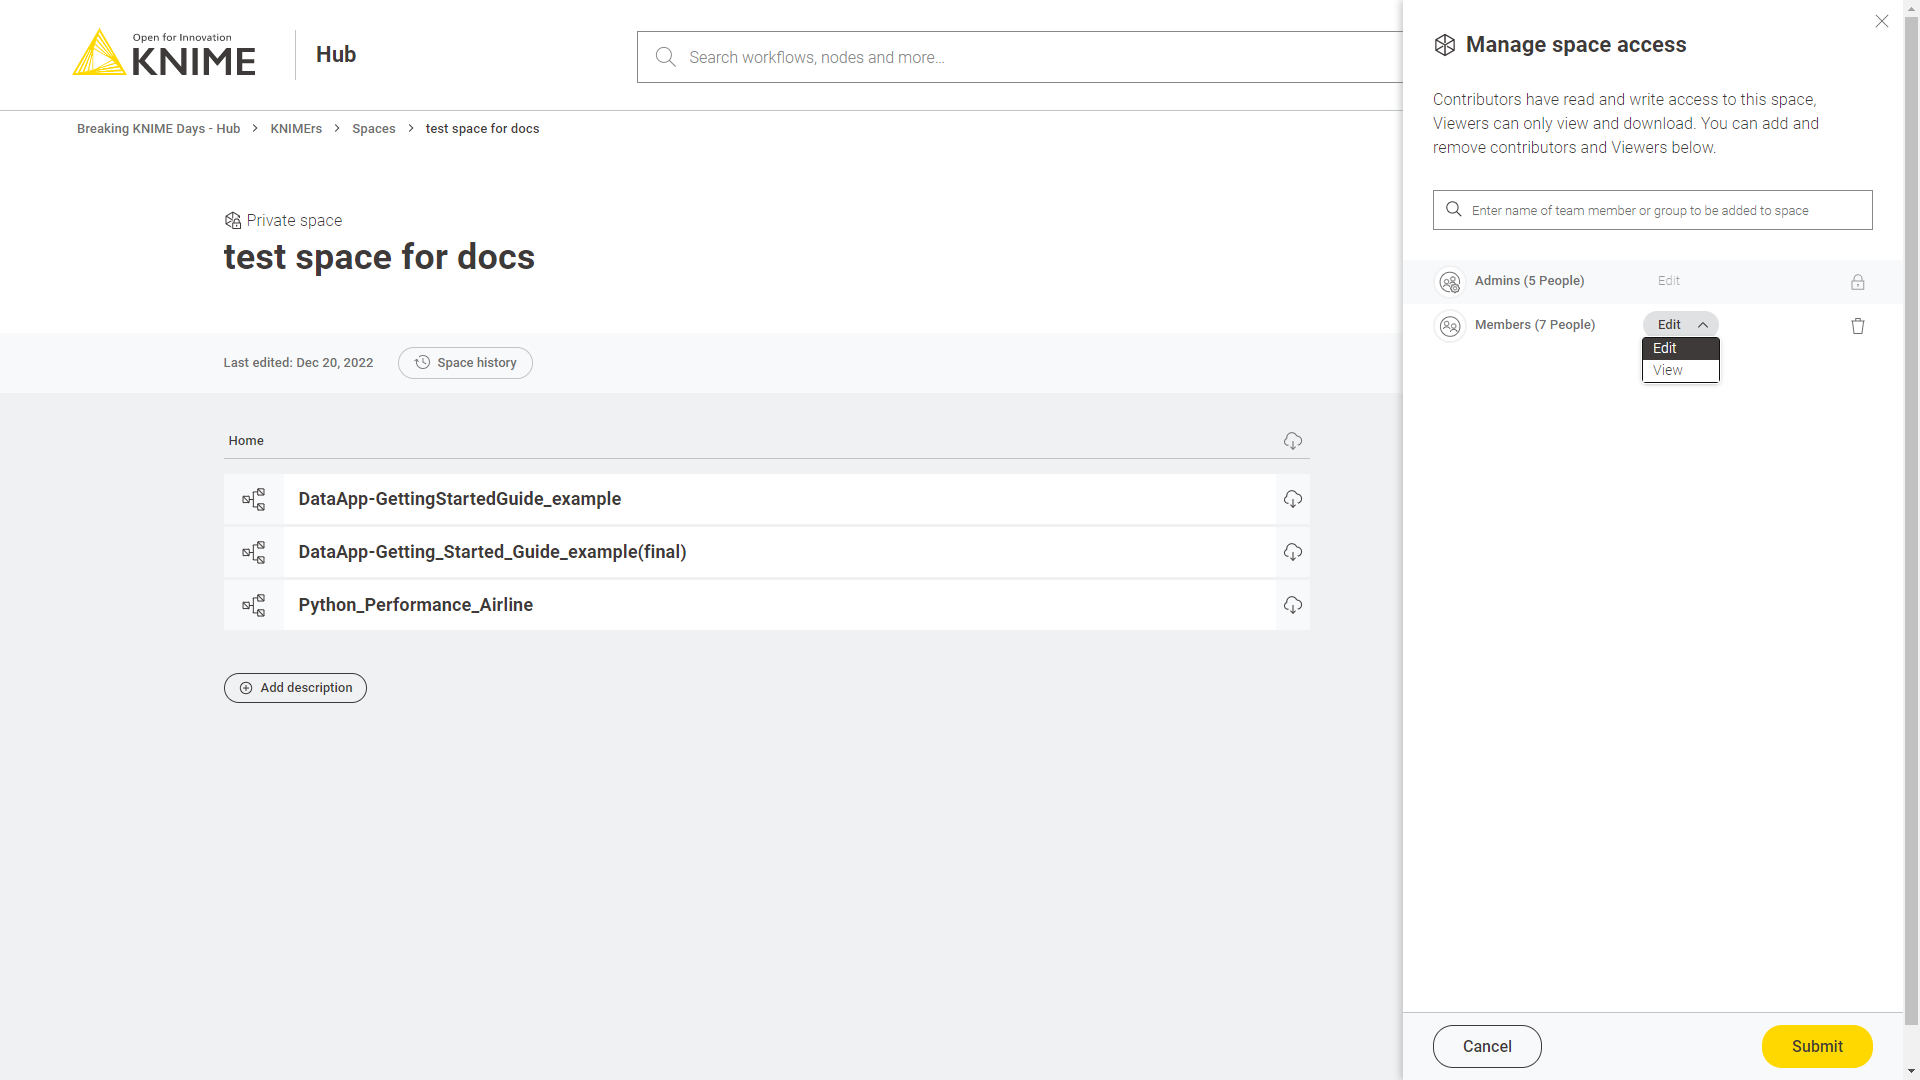Open Space history
The image size is (1920, 1080).
pyautogui.click(x=465, y=363)
